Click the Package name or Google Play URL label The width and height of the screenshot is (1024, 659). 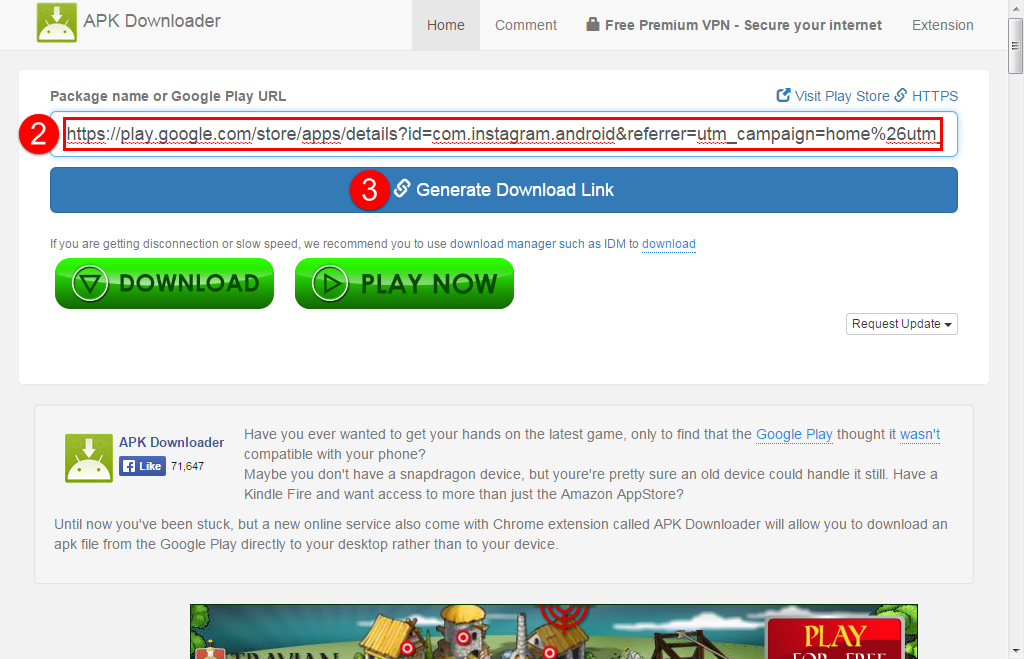point(168,96)
